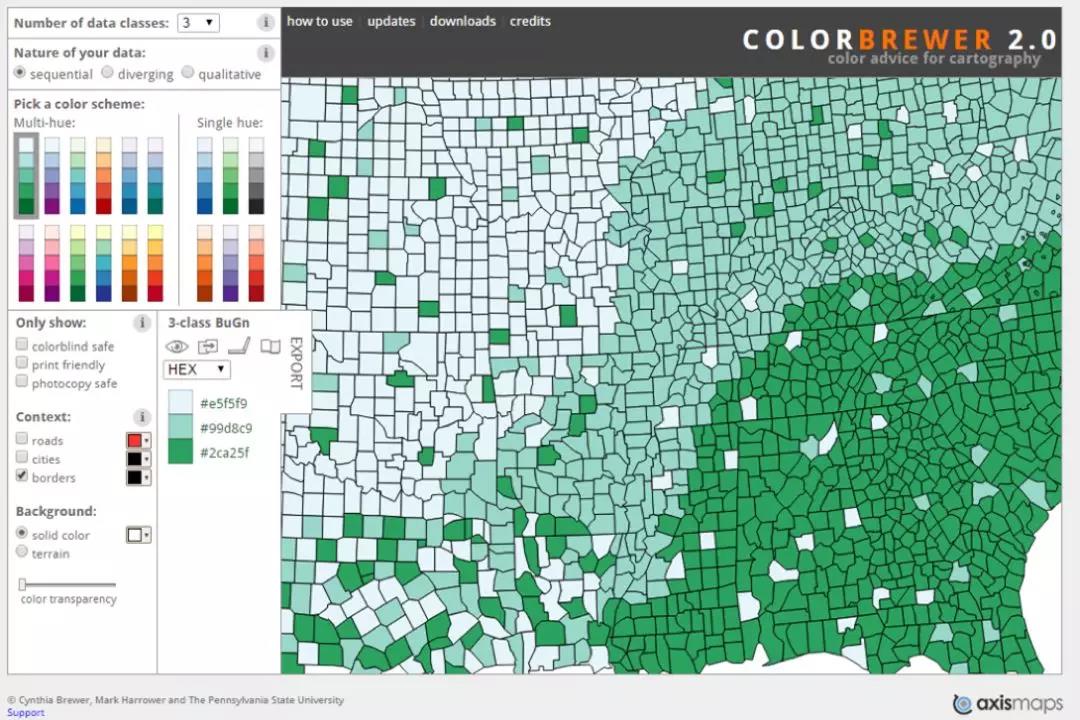Click the info icon beside Context
The width and height of the screenshot is (1080, 720).
point(142,417)
